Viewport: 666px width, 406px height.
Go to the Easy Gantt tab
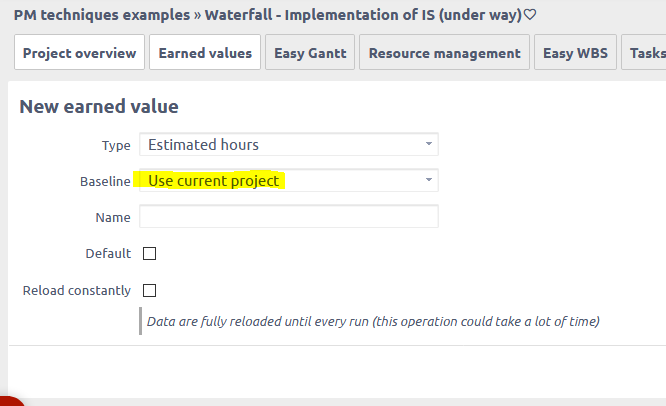click(310, 53)
